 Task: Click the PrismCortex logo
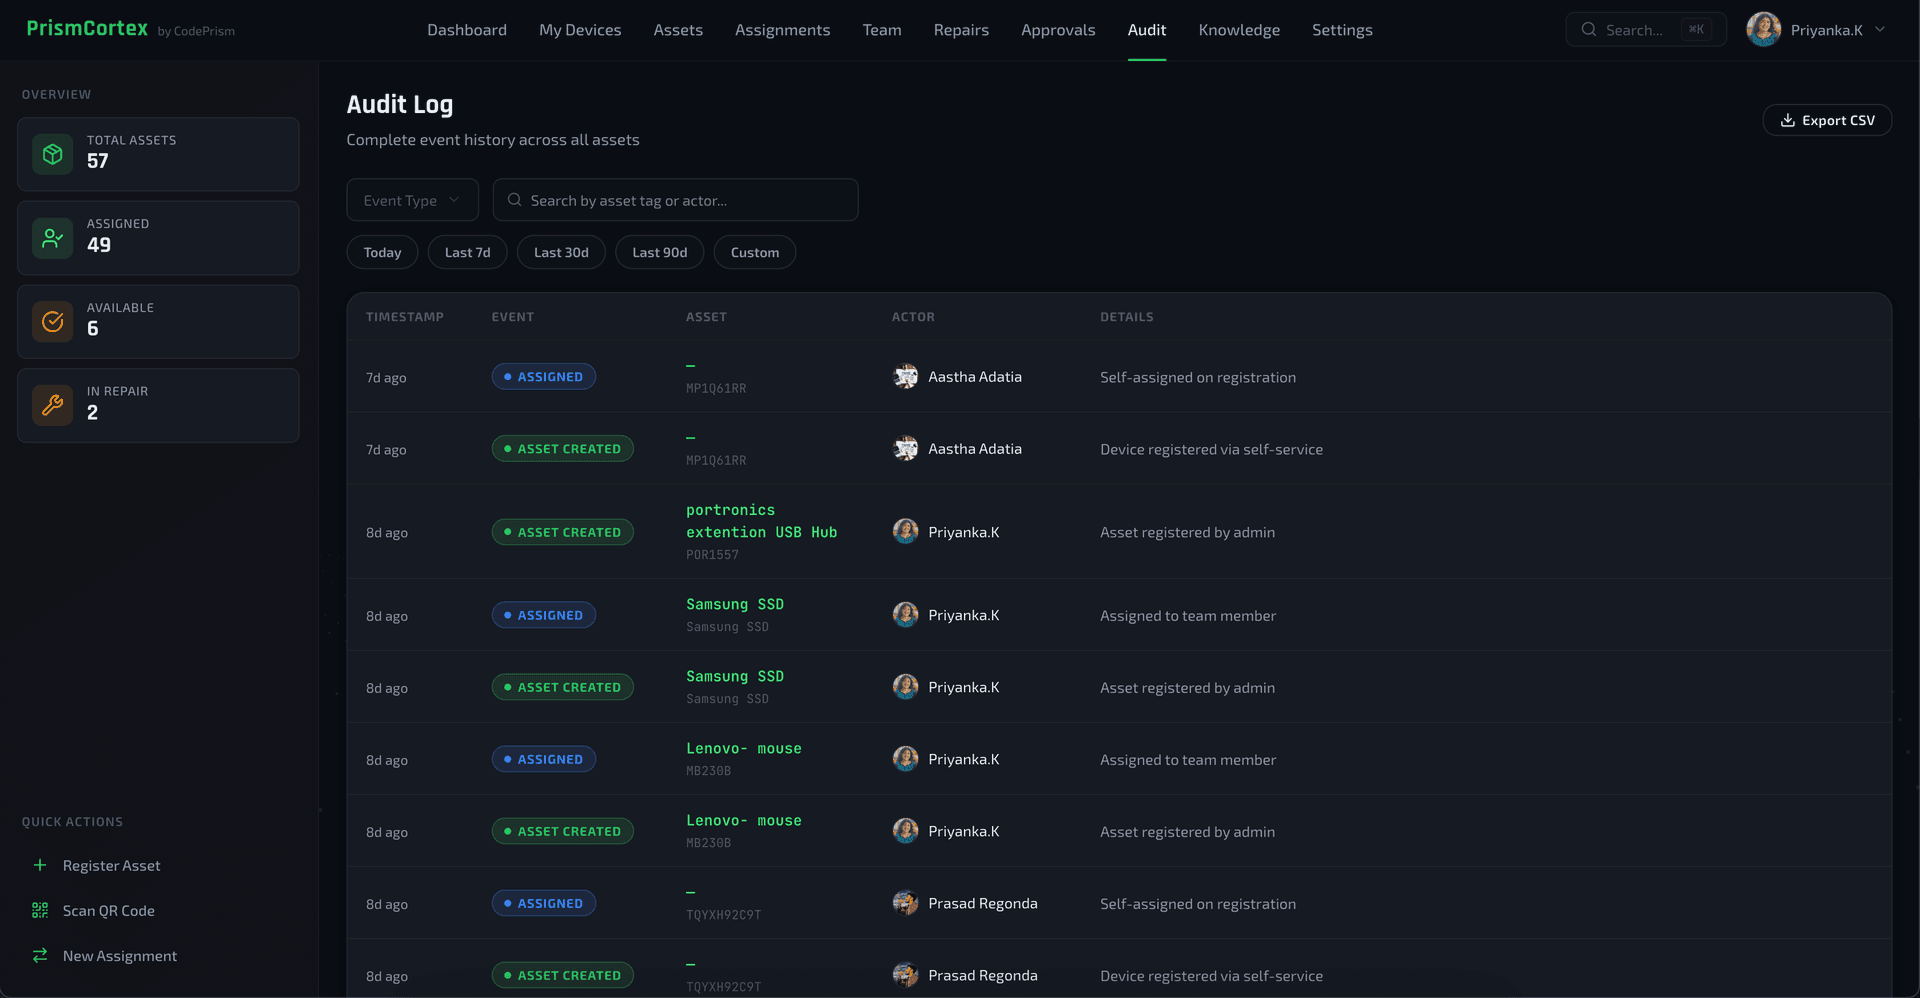pyautogui.click(x=87, y=29)
